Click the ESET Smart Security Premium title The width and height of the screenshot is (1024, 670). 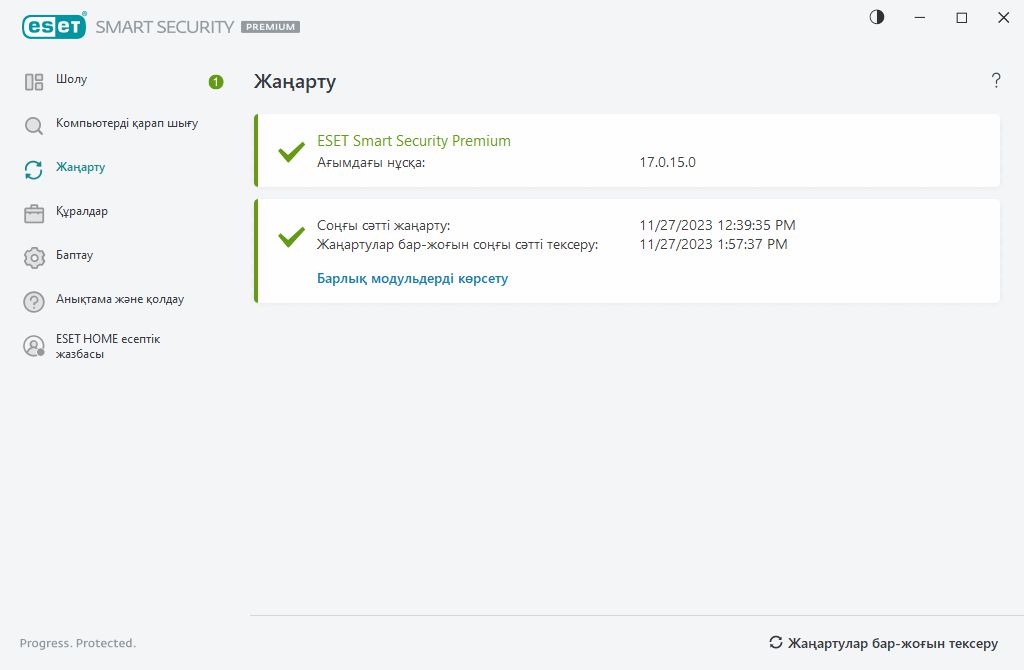pos(413,141)
